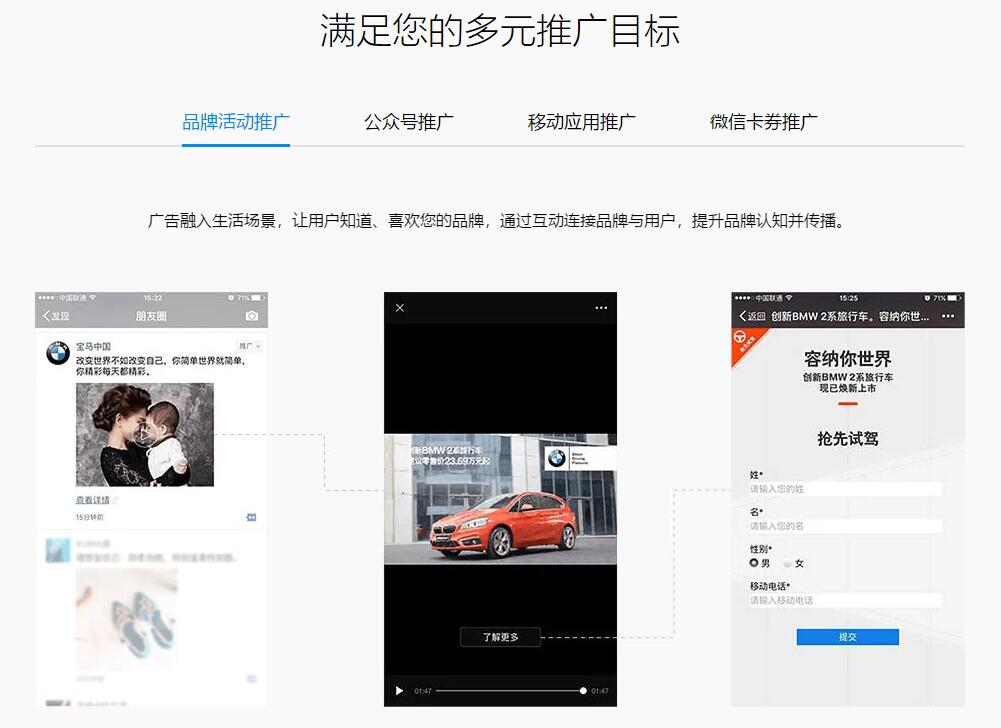Click the 了解更多 button on video
This screenshot has width=1001, height=728.
tap(500, 637)
